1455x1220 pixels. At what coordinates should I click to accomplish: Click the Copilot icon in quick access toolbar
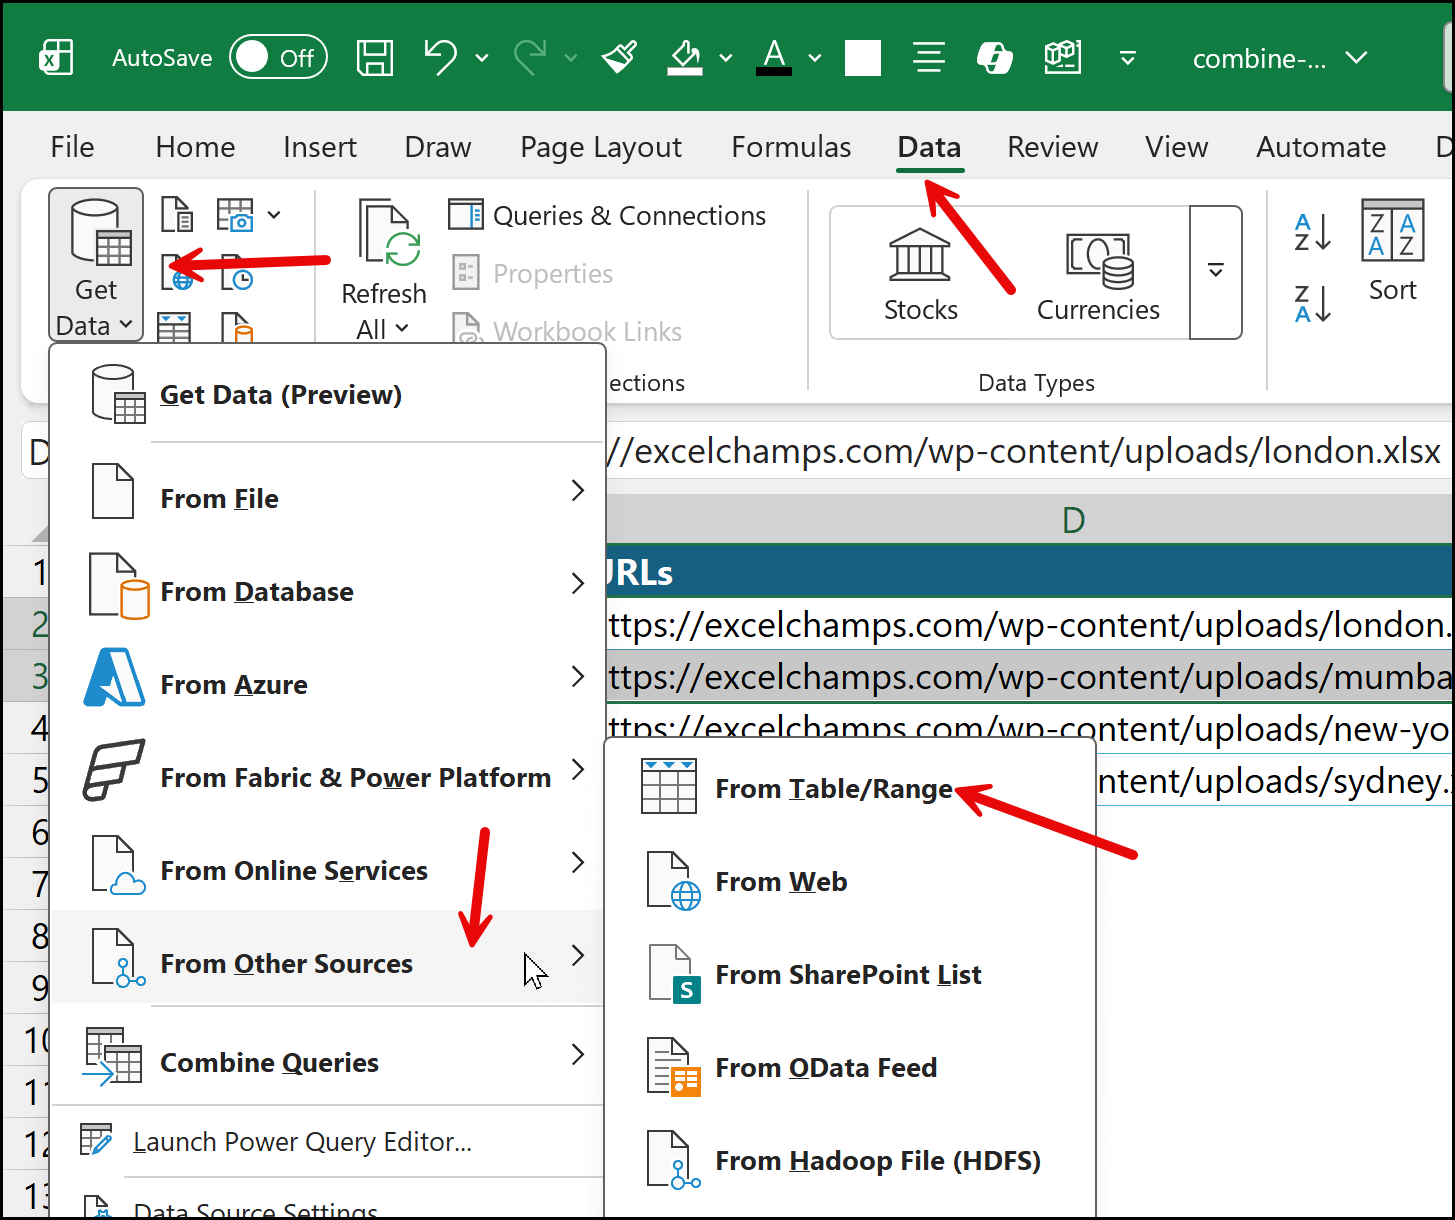[x=994, y=58]
